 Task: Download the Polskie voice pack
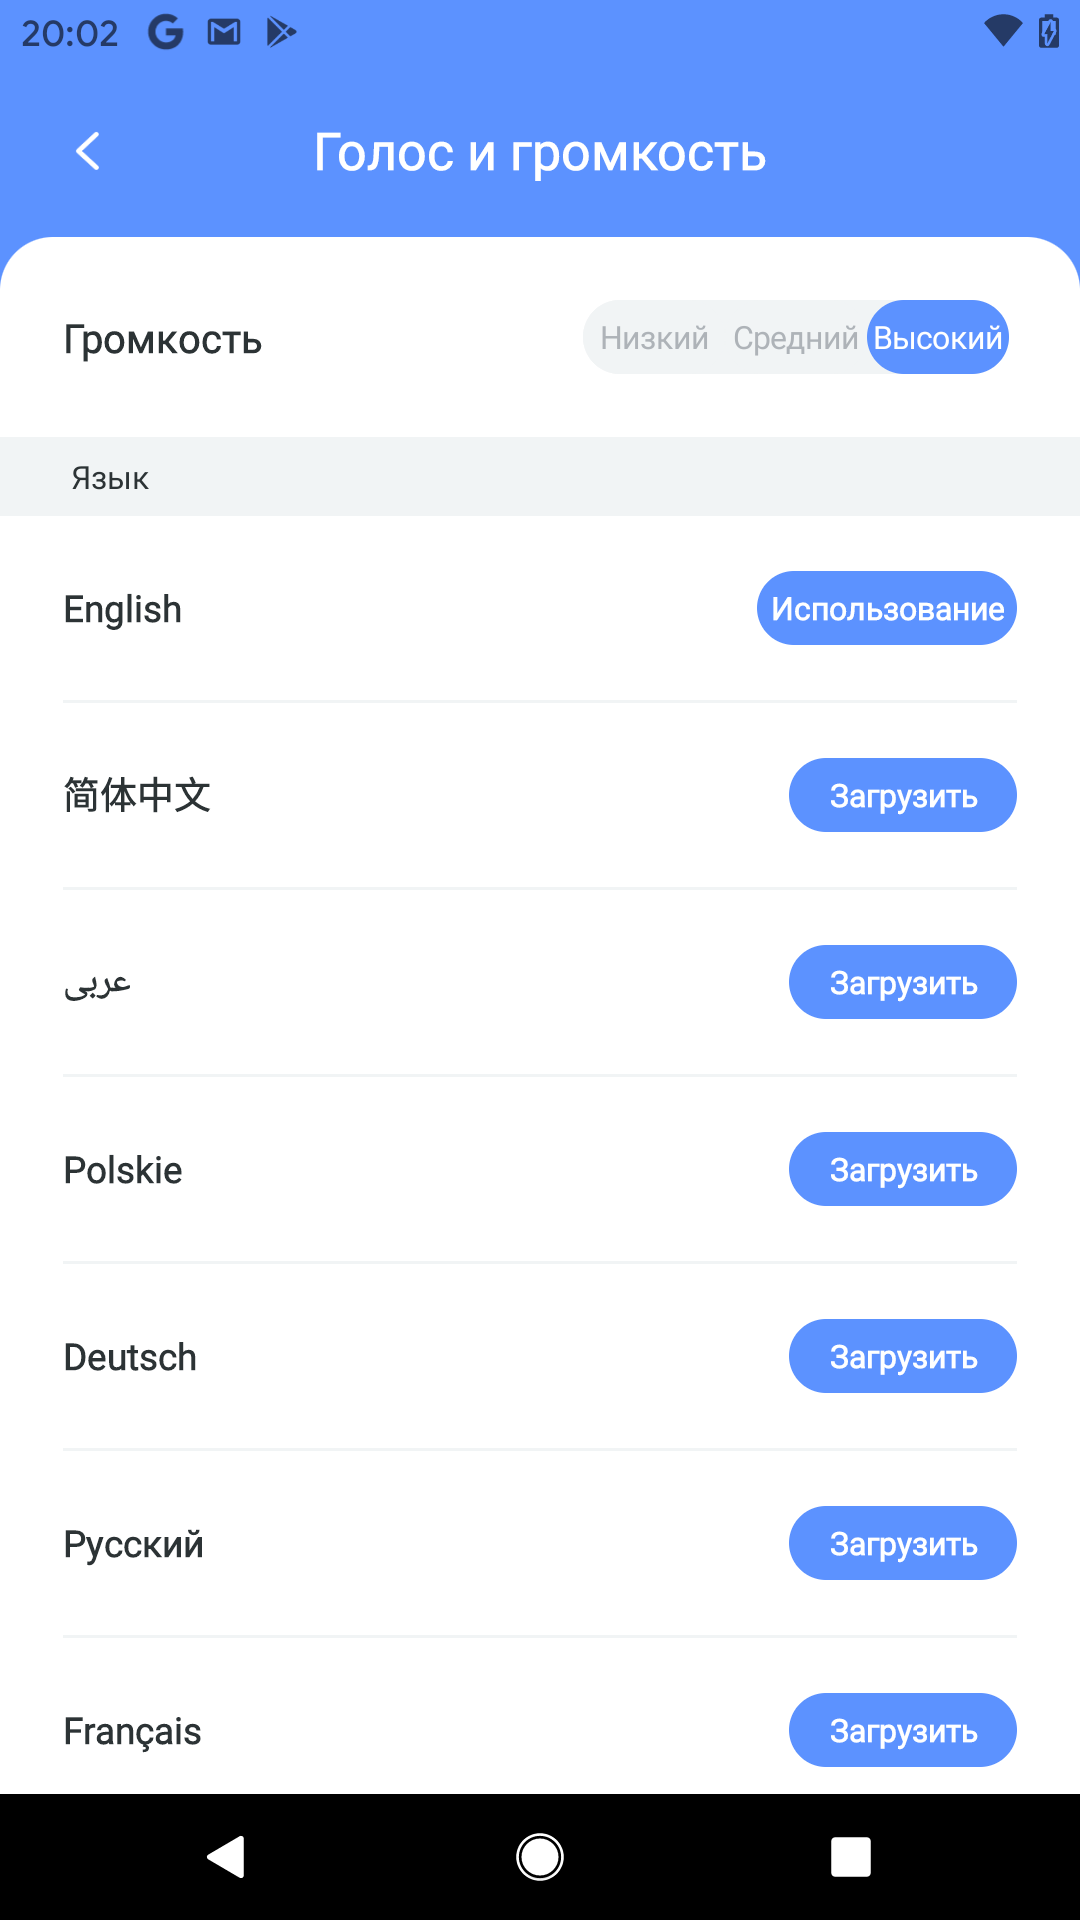[x=903, y=1170]
